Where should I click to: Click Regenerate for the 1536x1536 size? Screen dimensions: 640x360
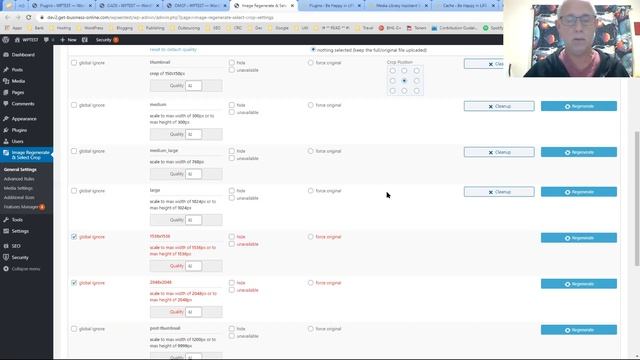point(579,238)
